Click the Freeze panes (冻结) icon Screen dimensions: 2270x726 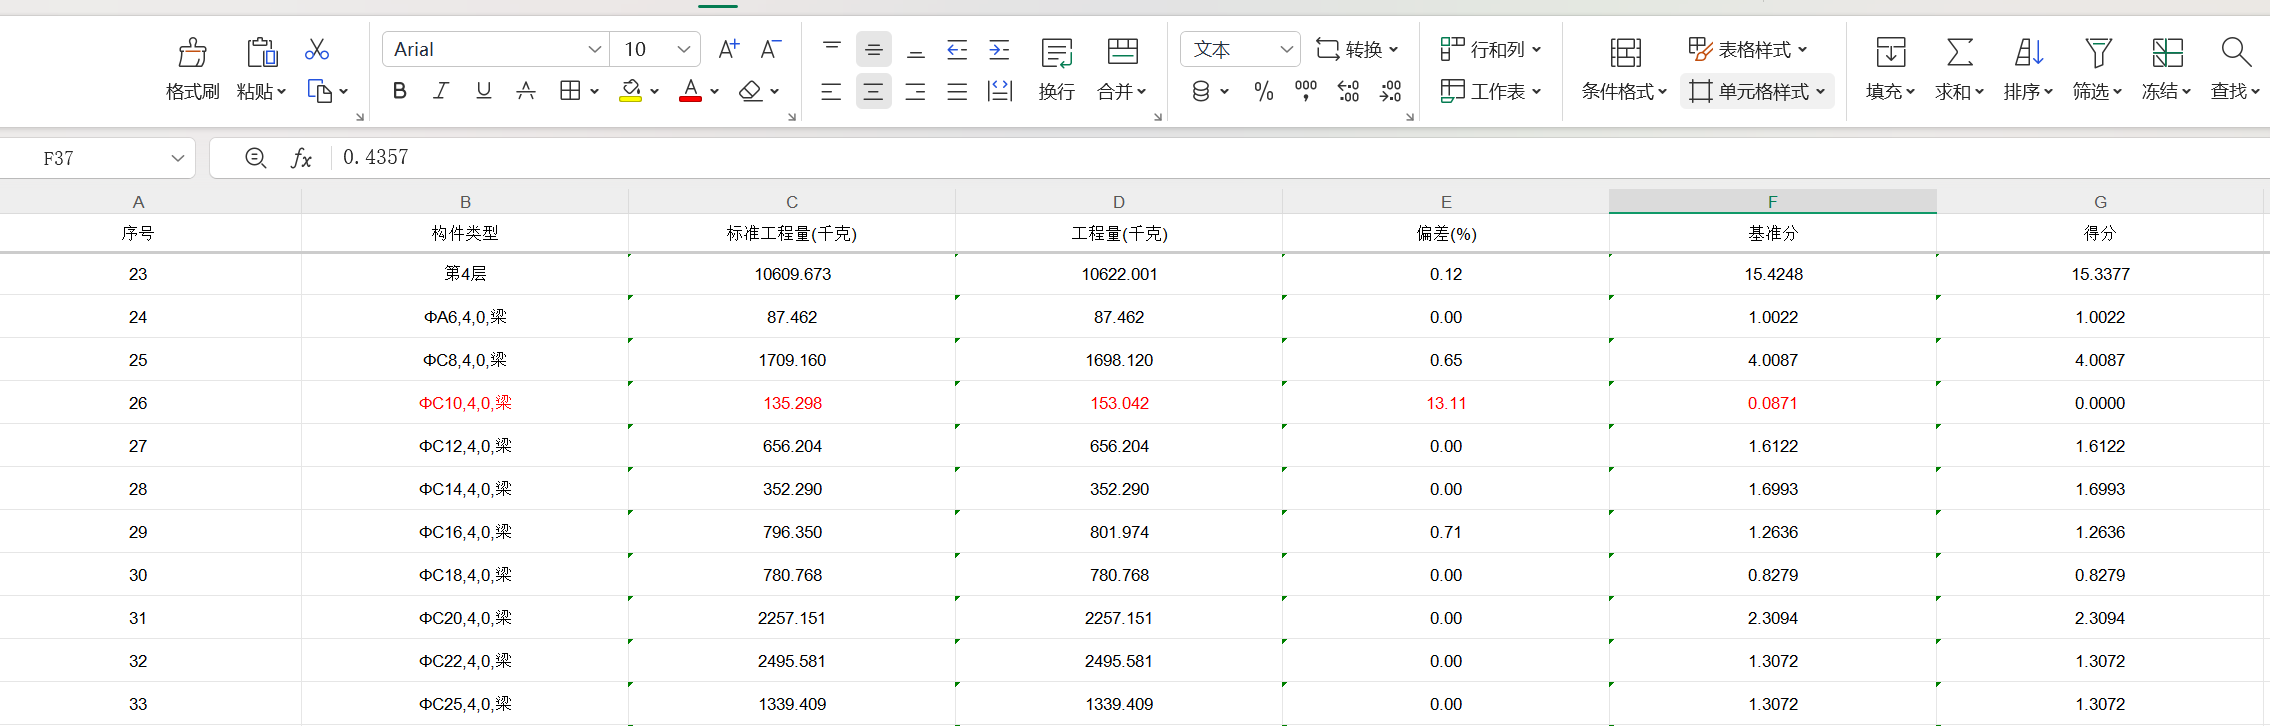2167,52
